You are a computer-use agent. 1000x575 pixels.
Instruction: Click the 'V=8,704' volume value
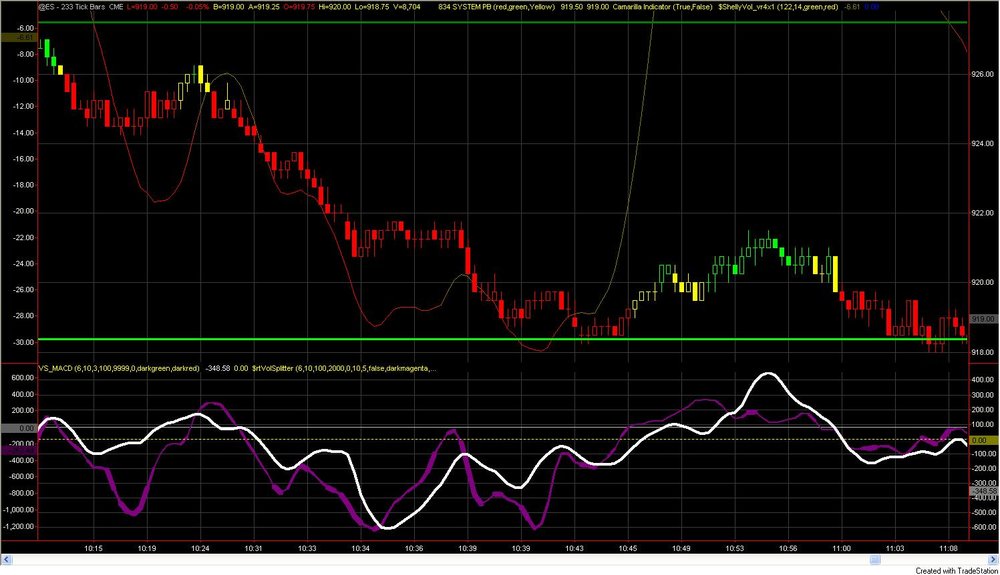[407, 7]
